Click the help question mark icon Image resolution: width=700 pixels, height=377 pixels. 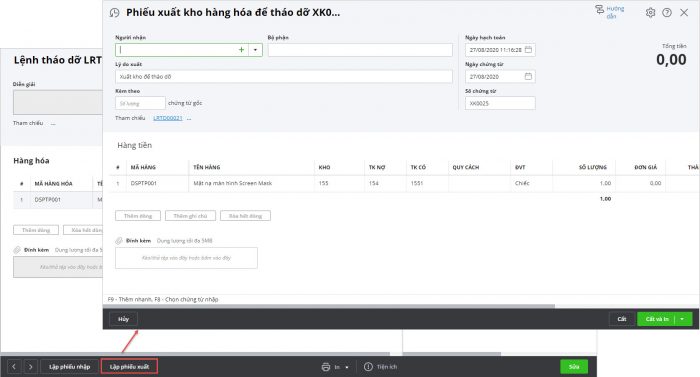[x=667, y=13]
